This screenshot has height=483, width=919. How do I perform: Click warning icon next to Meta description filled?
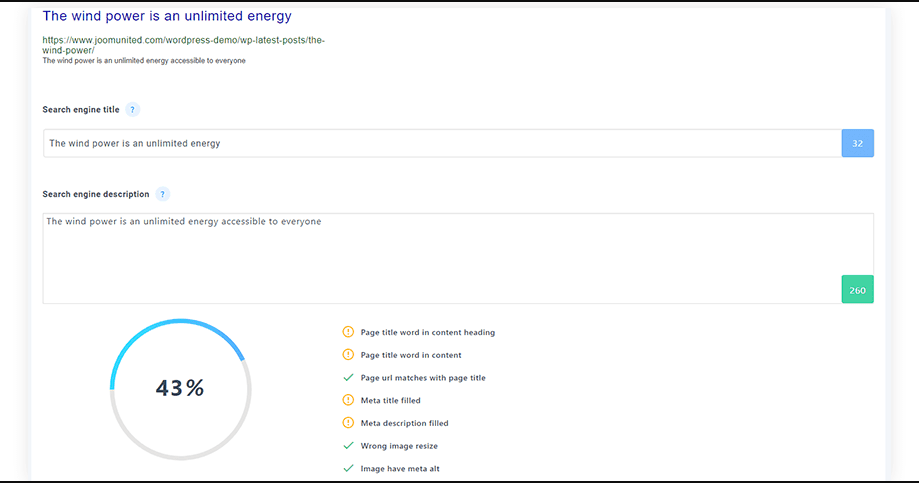click(x=348, y=423)
